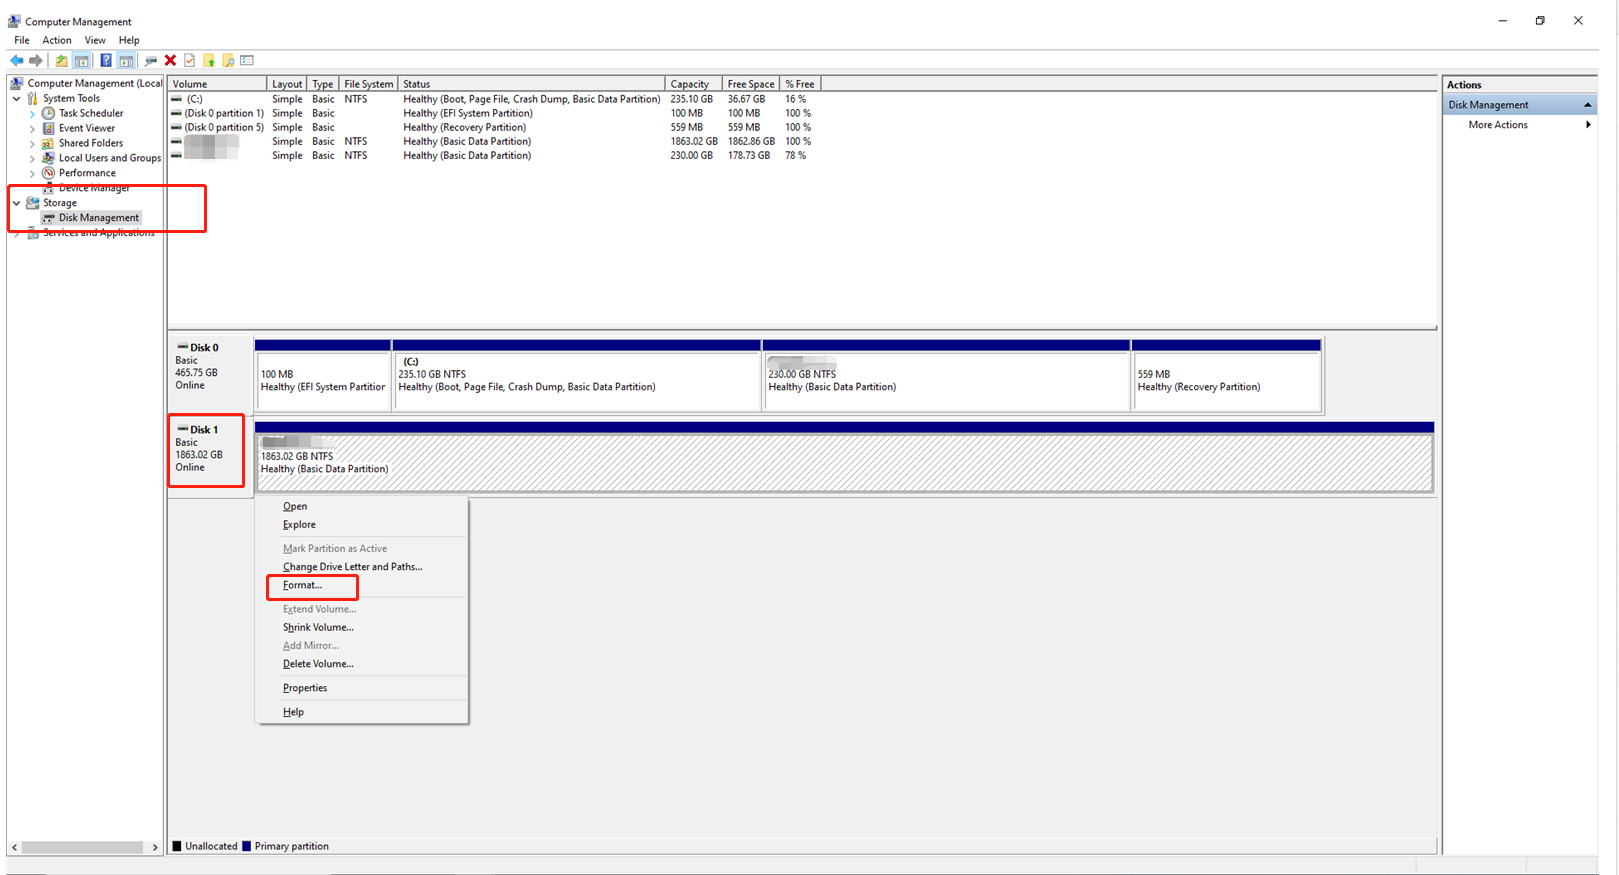The height and width of the screenshot is (875, 1619).
Task: Click the left pane horizontal scrollbar
Action: coord(84,847)
